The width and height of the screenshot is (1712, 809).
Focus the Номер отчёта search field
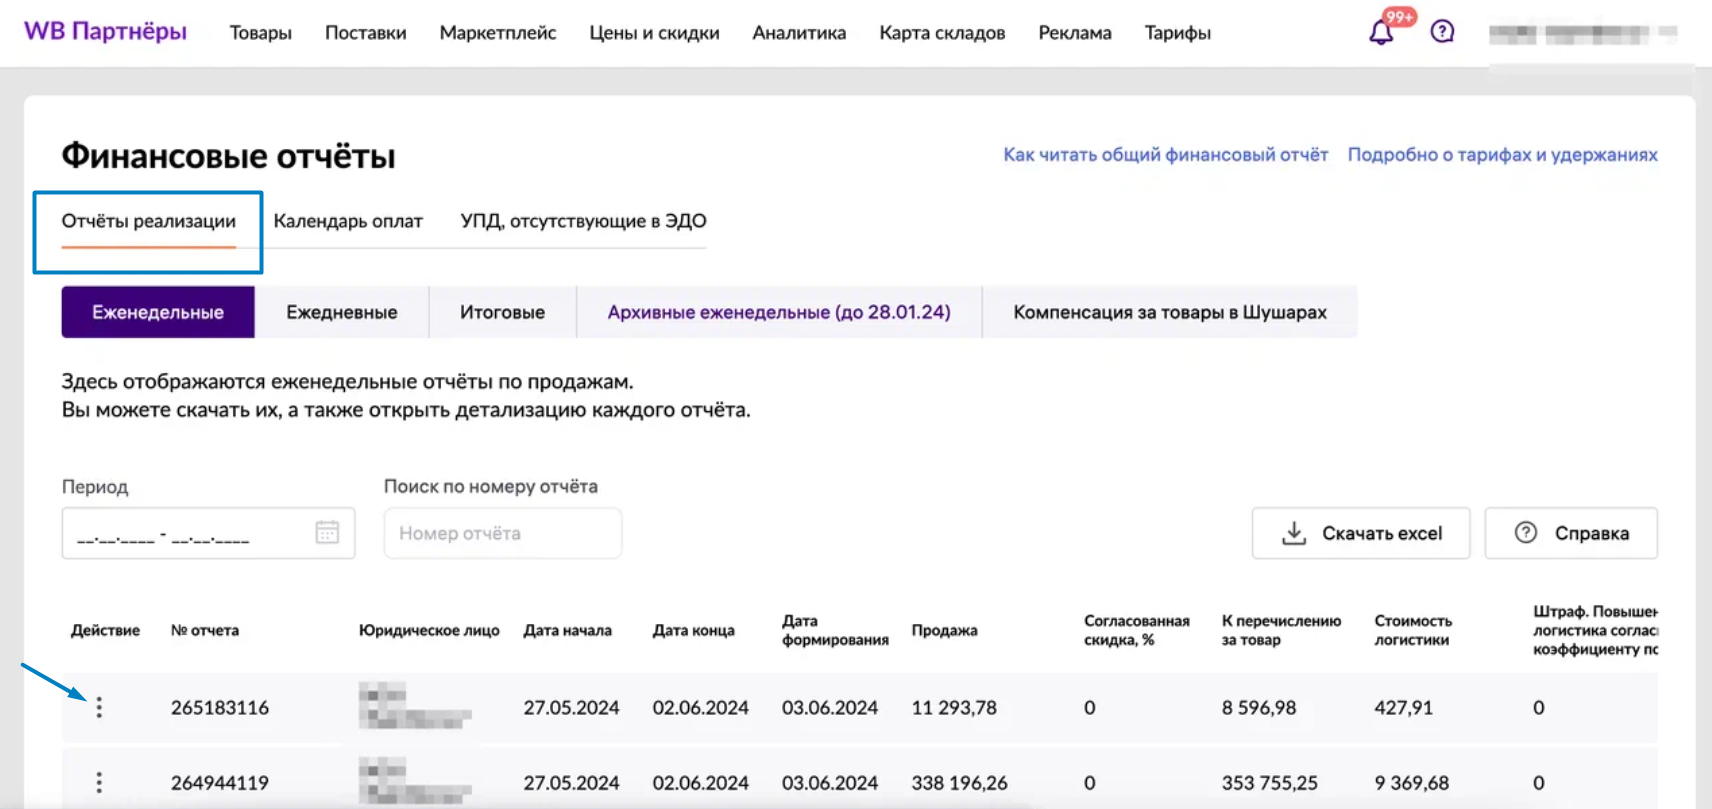pos(502,533)
